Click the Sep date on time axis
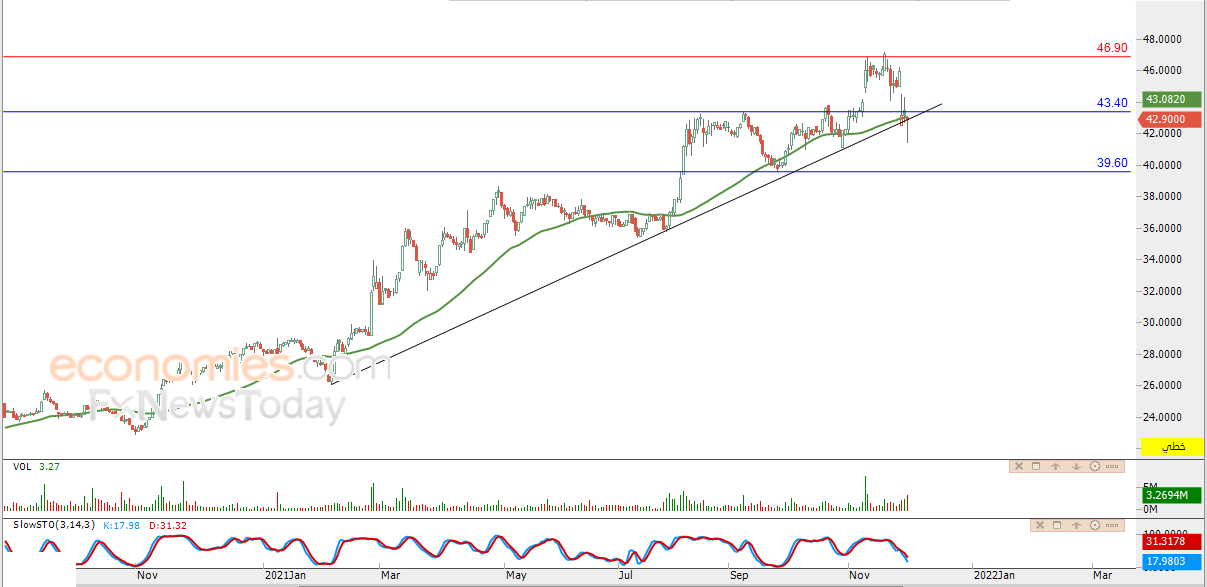The width and height of the screenshot is (1207, 587). (739, 576)
